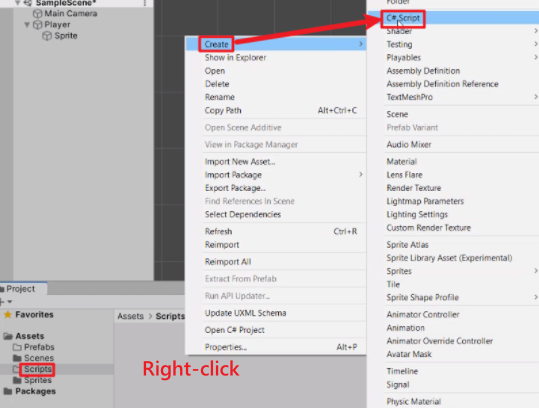
Task: Expand the Import Package submenu arrow
Action: click(x=361, y=175)
